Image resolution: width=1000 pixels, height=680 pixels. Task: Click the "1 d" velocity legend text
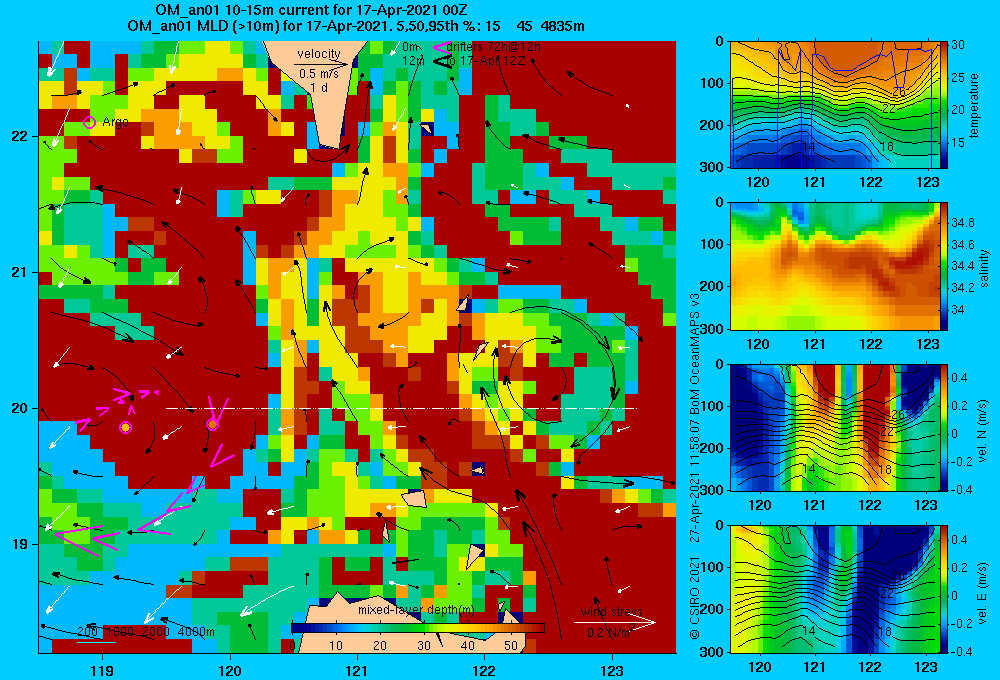(319, 87)
